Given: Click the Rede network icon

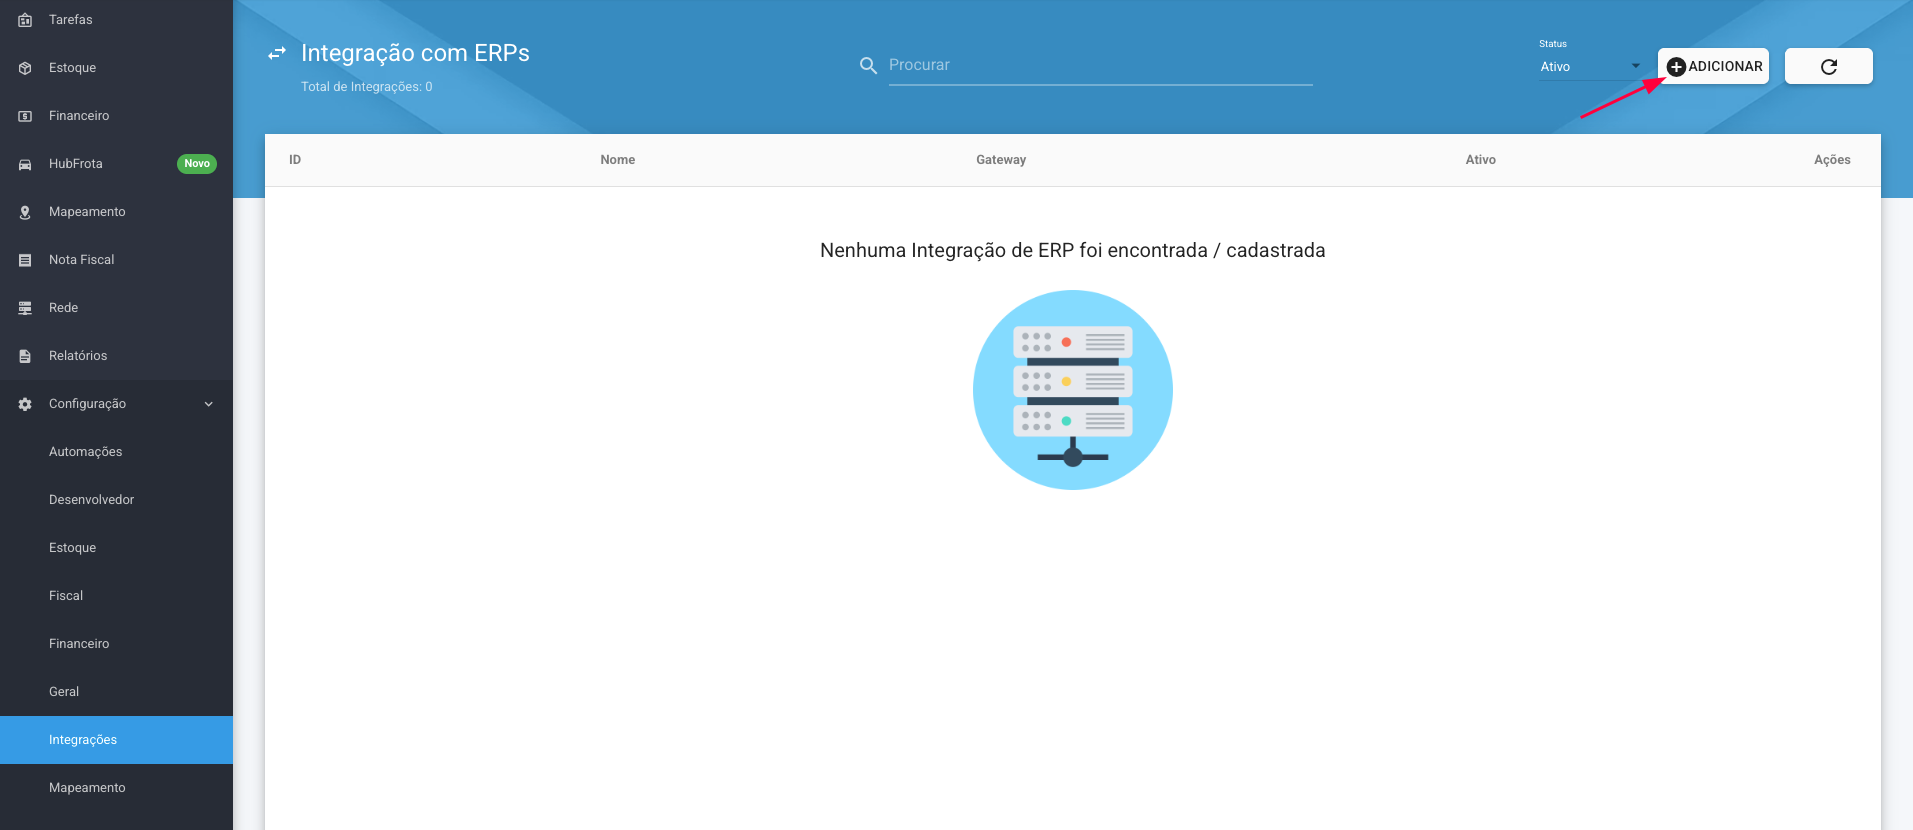Looking at the screenshot, I should click(25, 308).
